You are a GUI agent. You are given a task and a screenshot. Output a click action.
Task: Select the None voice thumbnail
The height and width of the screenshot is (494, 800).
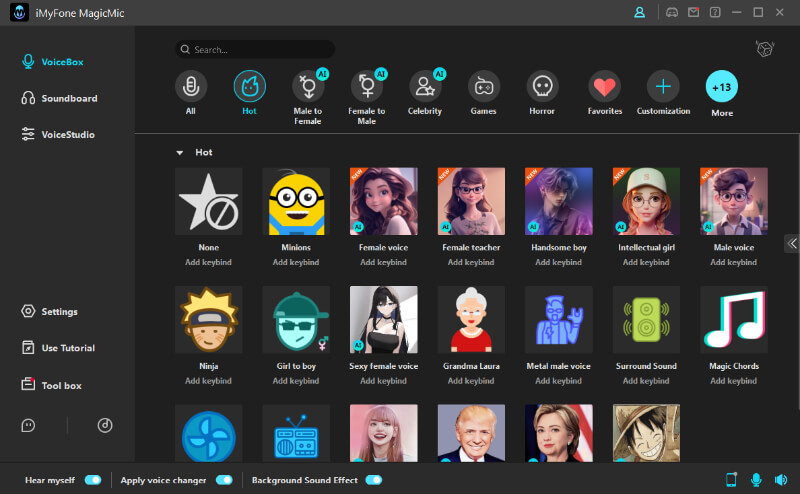click(x=209, y=202)
